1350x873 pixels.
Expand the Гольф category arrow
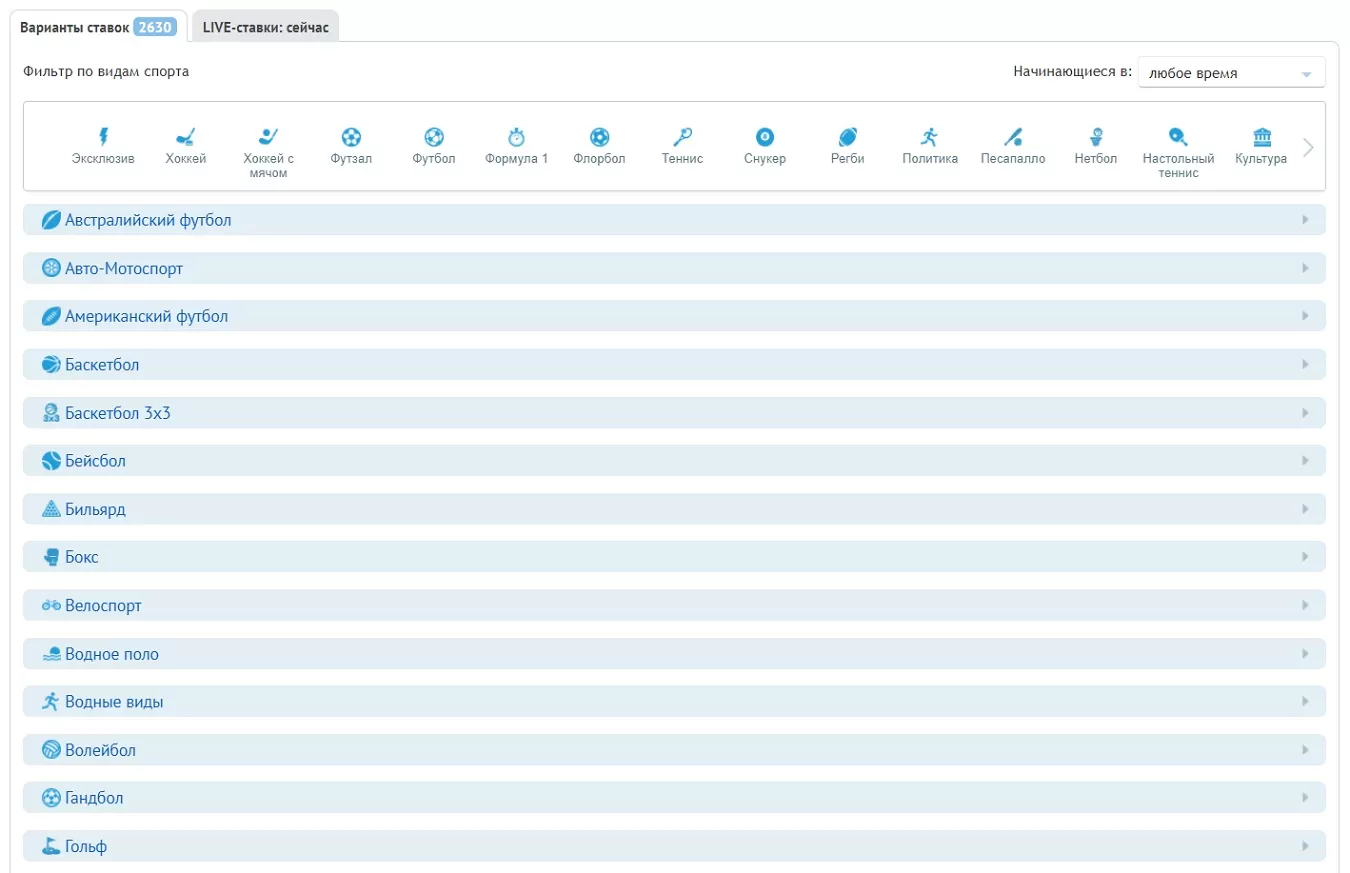click(x=1305, y=847)
